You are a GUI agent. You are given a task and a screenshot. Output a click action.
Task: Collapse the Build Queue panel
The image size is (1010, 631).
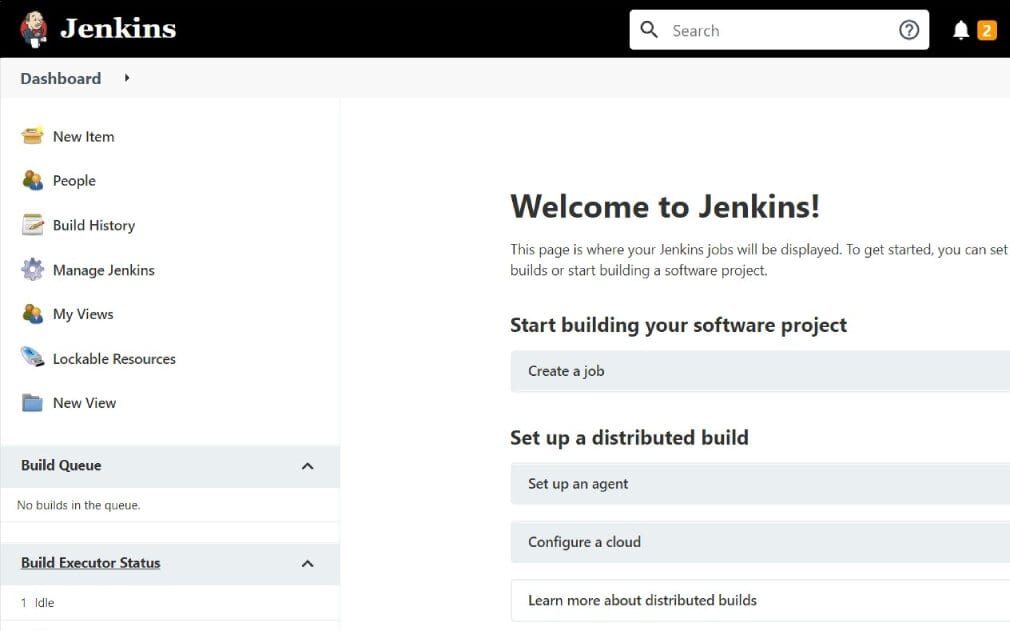(x=307, y=466)
